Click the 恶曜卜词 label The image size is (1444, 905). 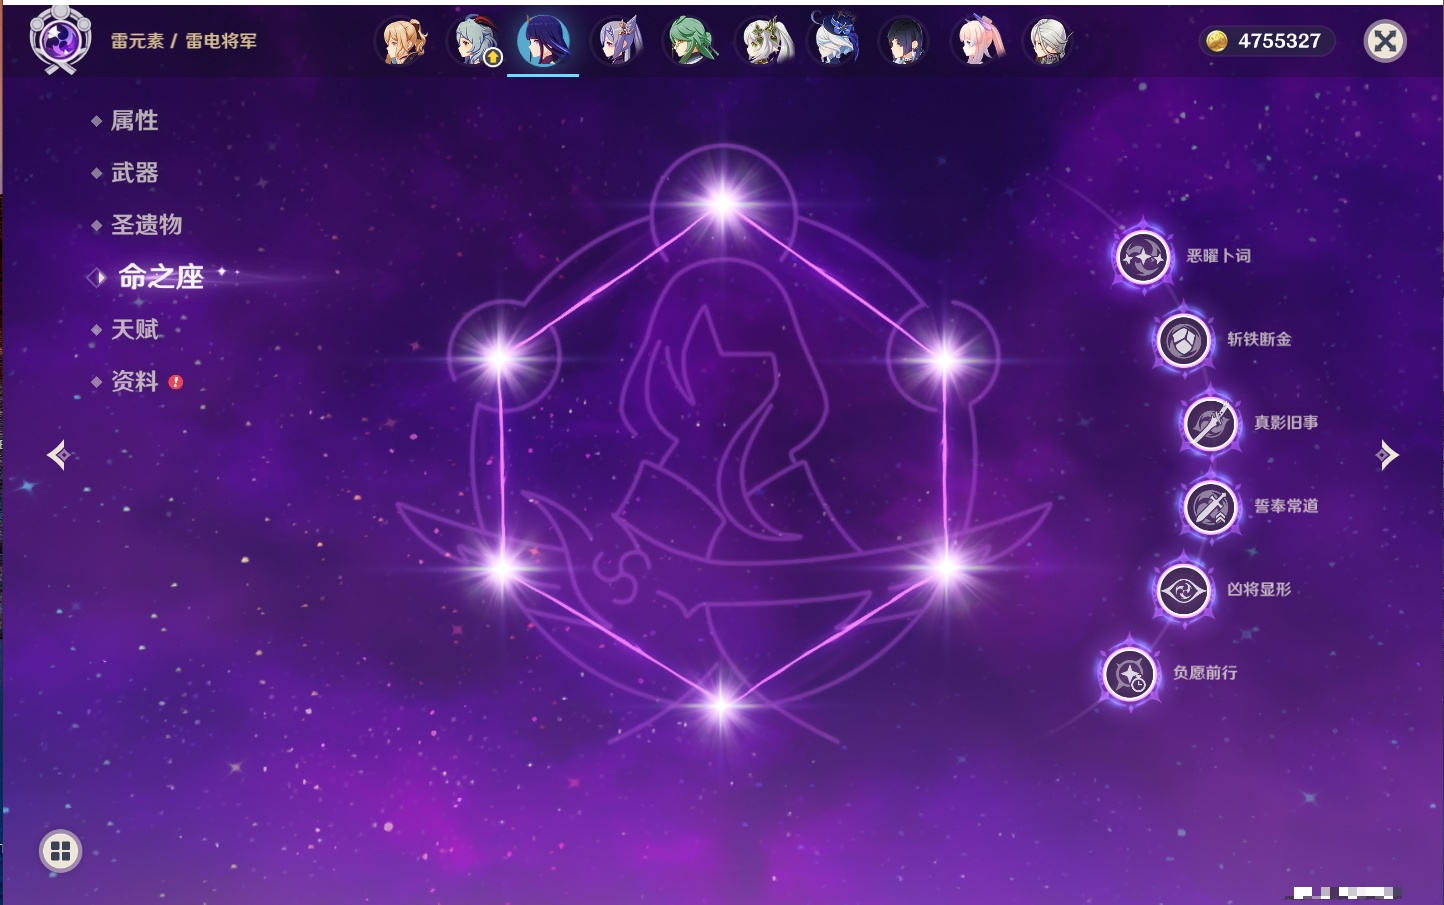1218,256
